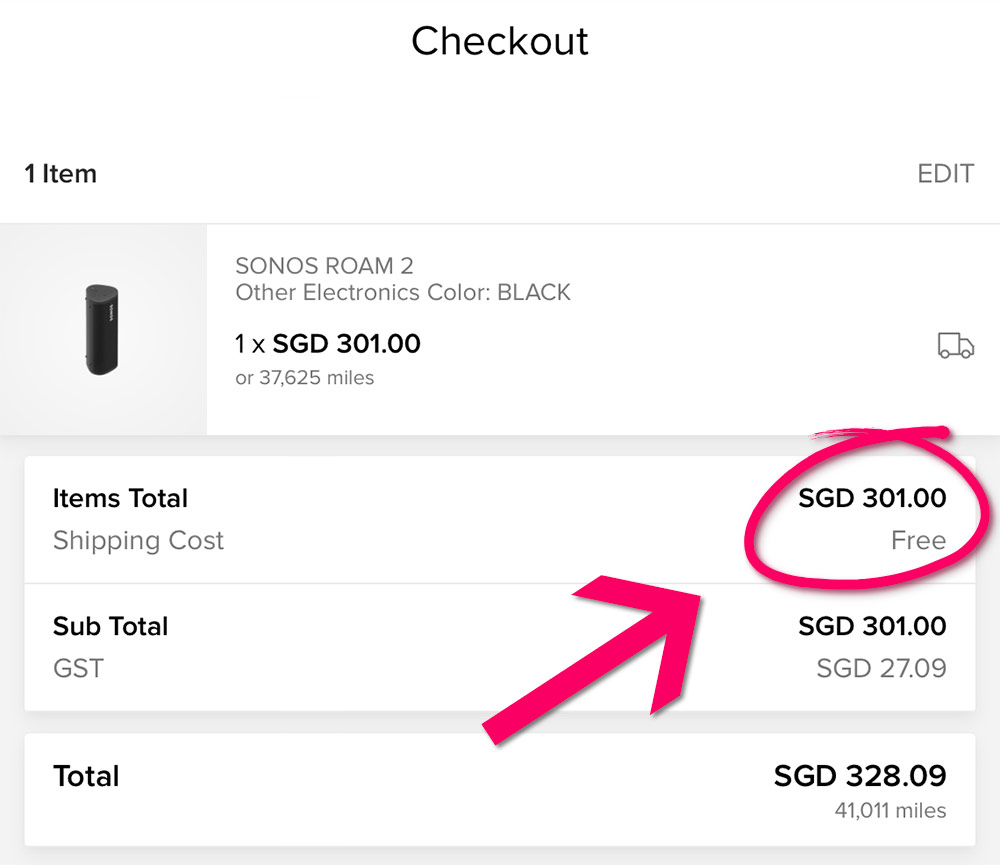The image size is (1000, 865).
Task: Click the "or 37,625 miles" item price text
Action: point(304,378)
